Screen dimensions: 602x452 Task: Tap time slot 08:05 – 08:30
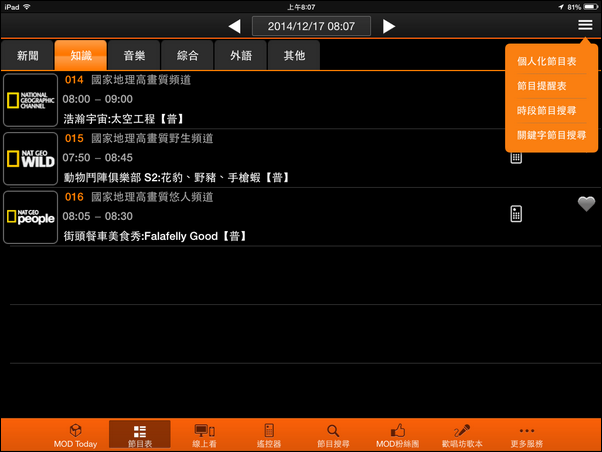point(98,216)
